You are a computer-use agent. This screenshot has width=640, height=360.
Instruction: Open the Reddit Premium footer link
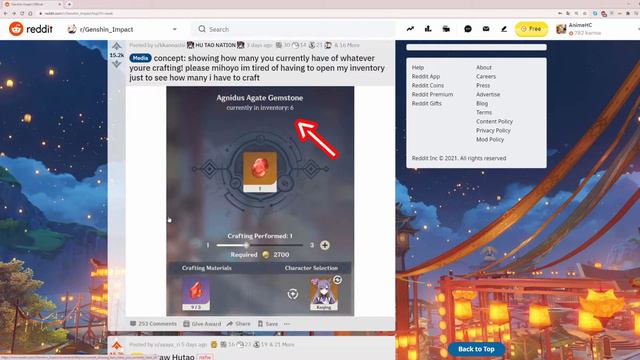(x=432, y=94)
